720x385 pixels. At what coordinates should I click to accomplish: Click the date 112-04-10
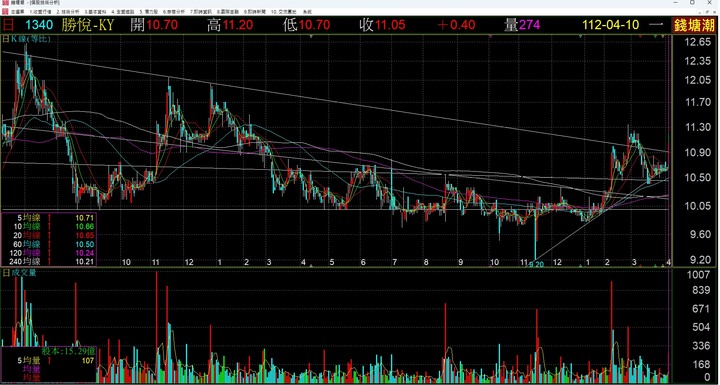611,25
